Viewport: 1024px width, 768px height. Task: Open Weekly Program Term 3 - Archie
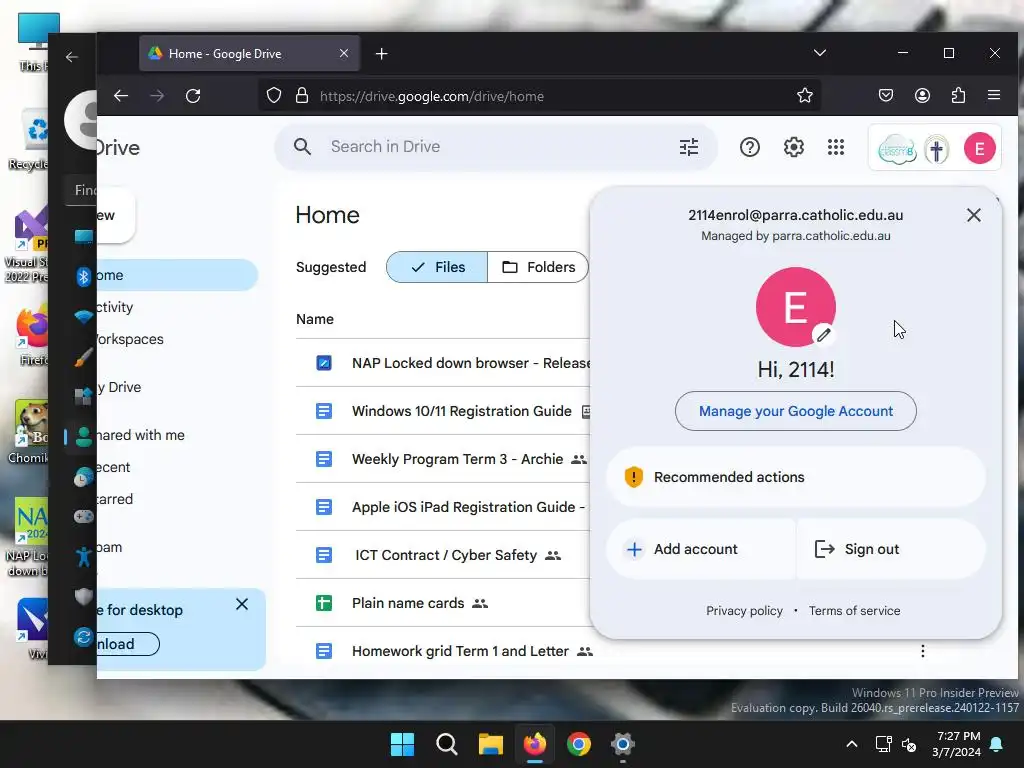point(443,459)
